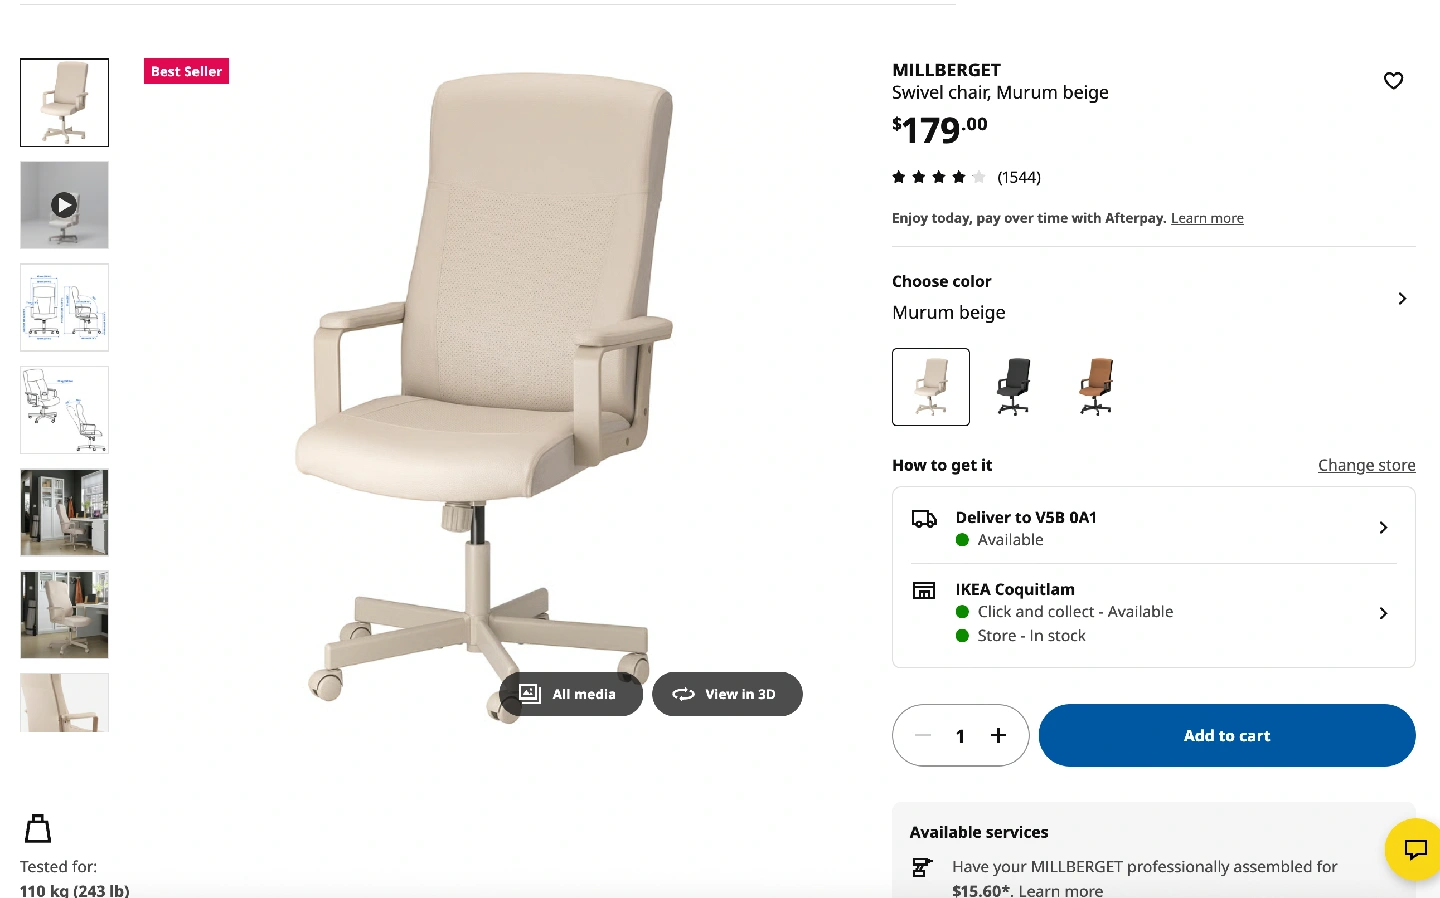Open View in 3D
Image resolution: width=1440 pixels, height=898 pixels.
point(727,694)
